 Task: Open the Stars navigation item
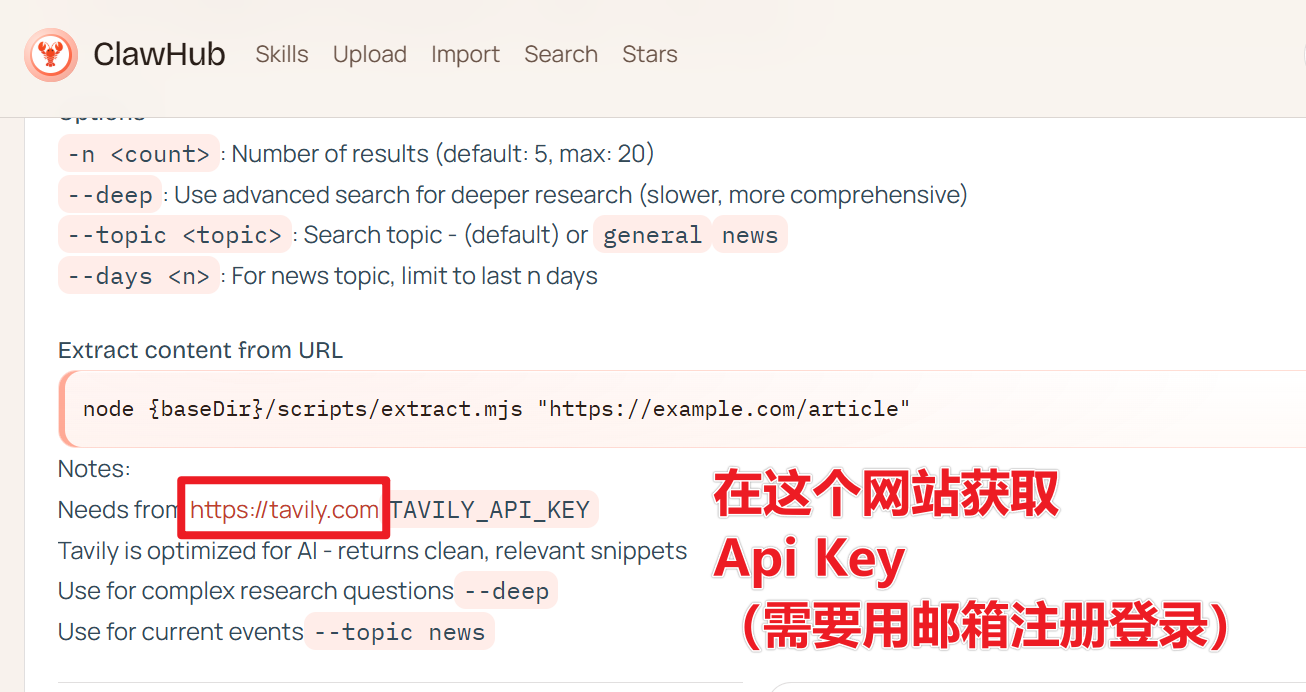650,54
